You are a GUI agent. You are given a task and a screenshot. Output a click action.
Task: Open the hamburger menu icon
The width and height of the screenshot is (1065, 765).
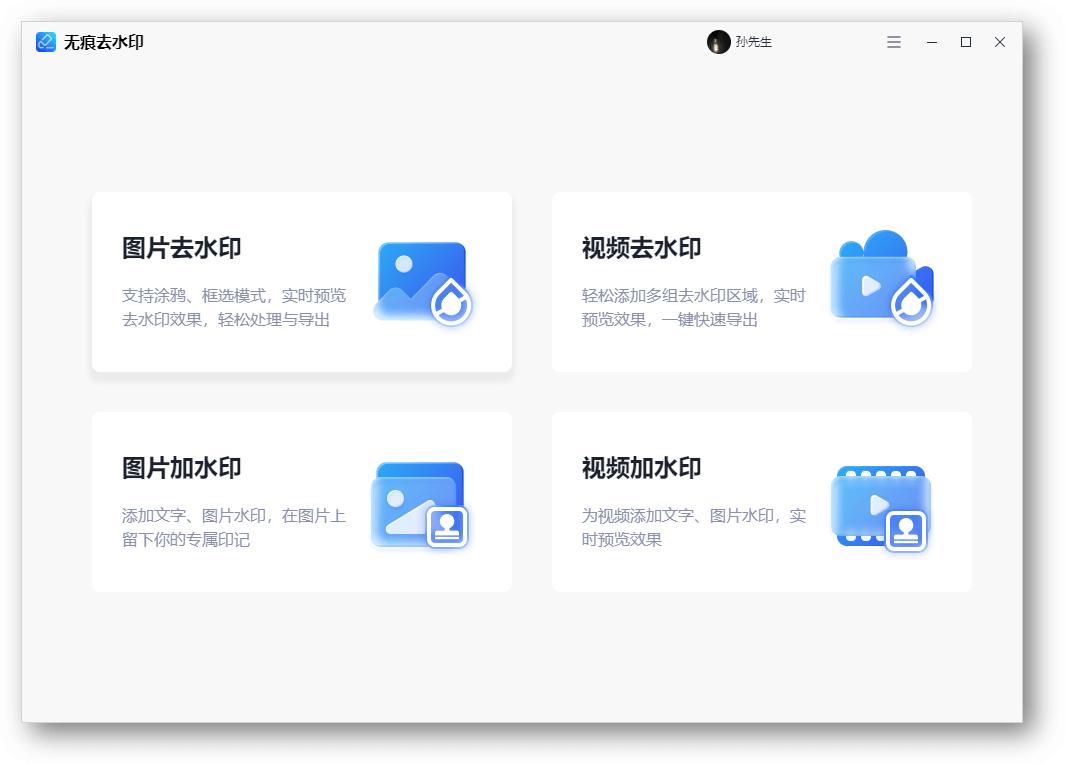pos(891,43)
